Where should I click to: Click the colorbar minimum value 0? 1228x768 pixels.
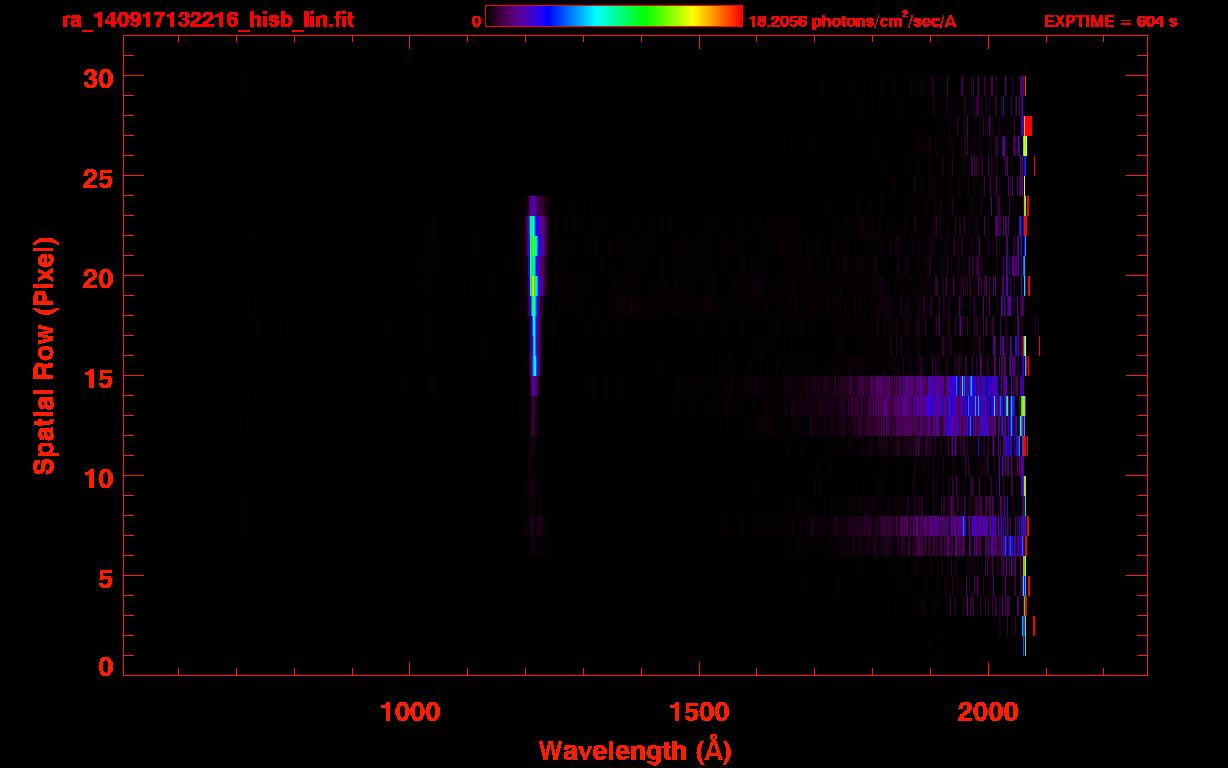pyautogui.click(x=476, y=21)
